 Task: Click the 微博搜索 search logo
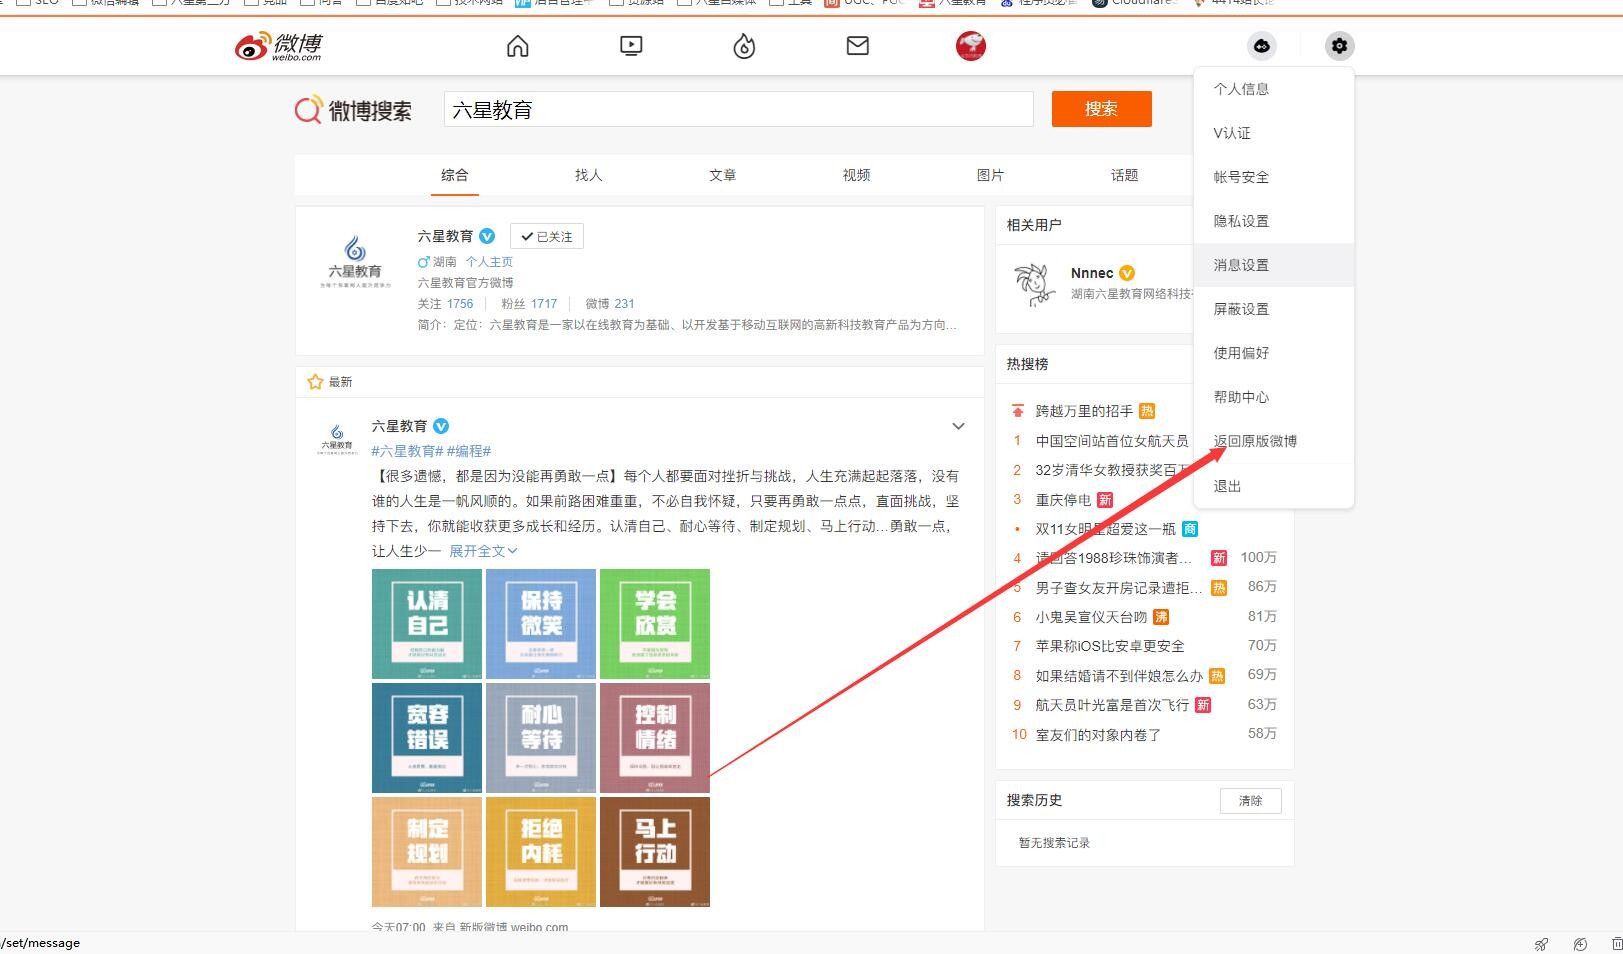point(353,110)
